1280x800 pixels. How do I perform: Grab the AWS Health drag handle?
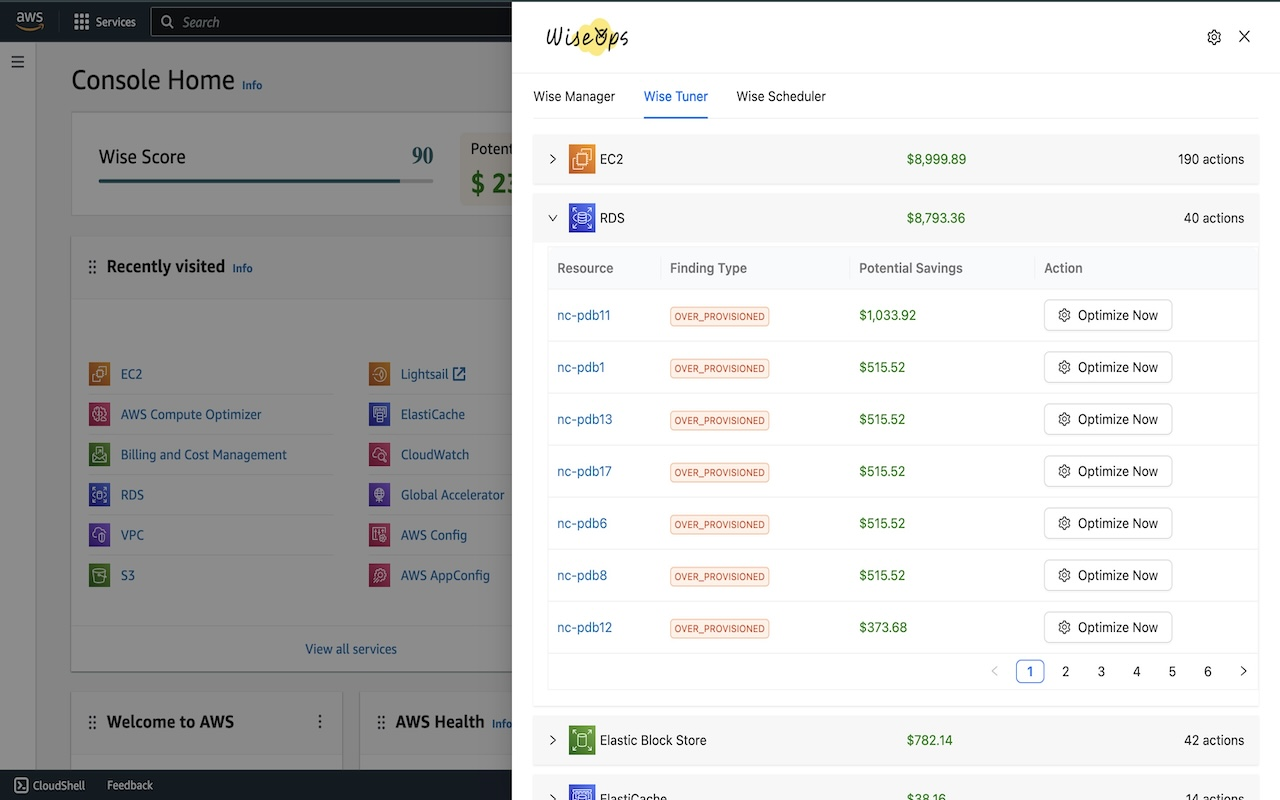point(381,722)
